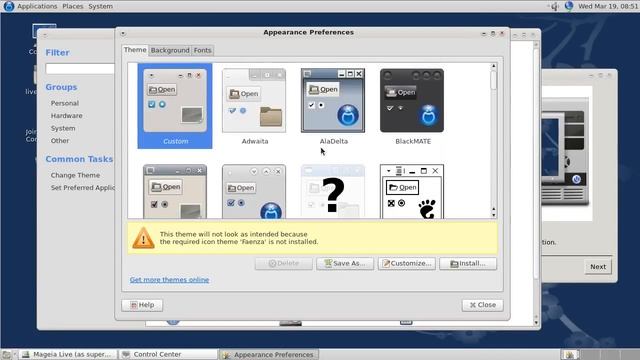Open the Places menu
Viewport: 640px width, 360px height.
point(73,6)
